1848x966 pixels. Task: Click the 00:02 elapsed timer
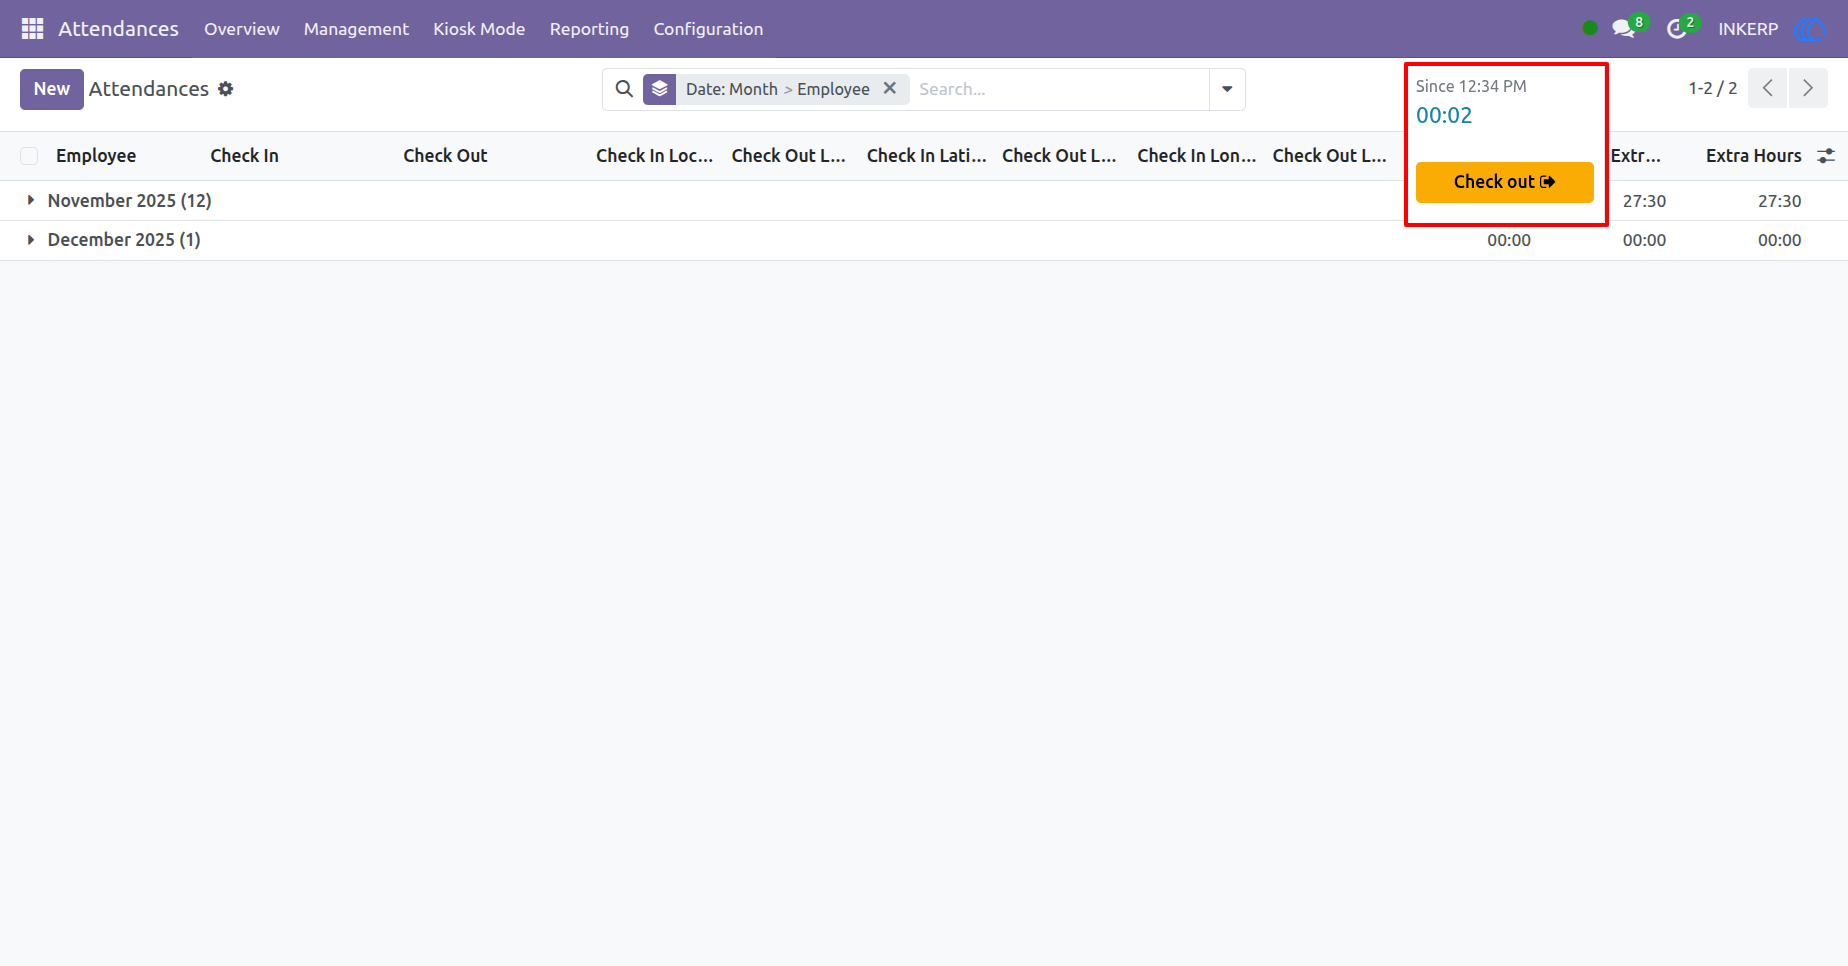coord(1444,116)
